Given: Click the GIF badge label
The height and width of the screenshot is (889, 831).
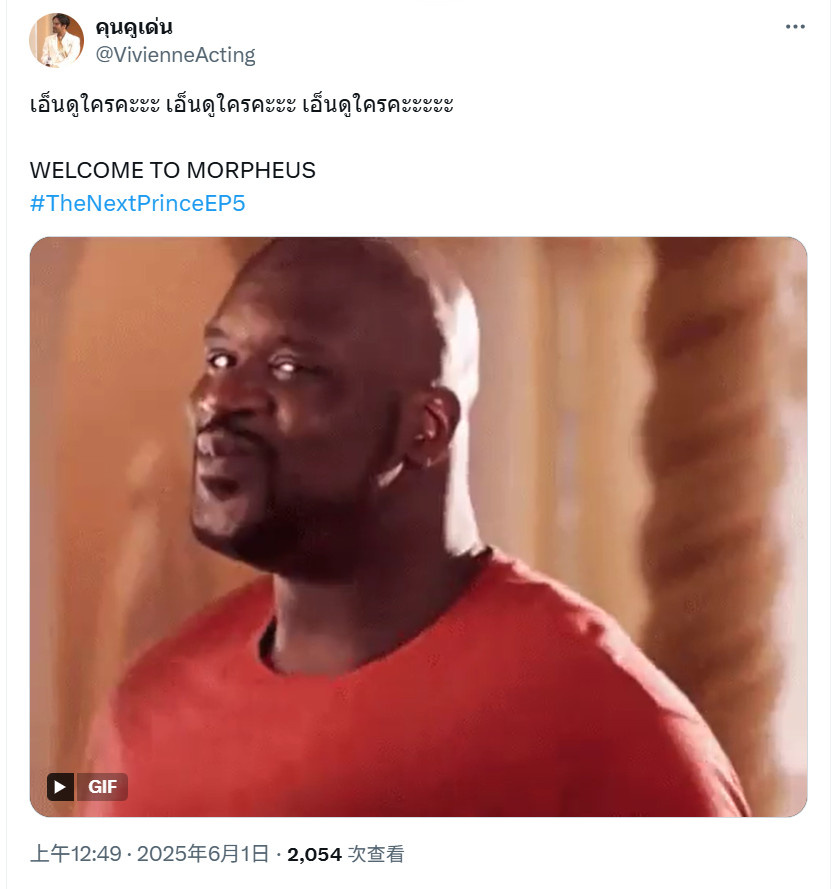Looking at the screenshot, I should pos(102,786).
